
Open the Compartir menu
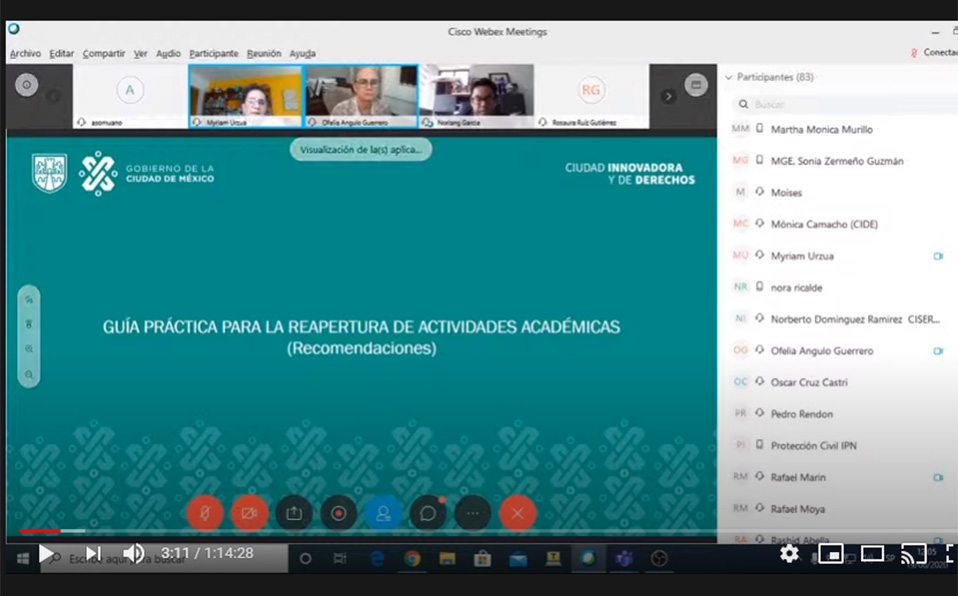(x=104, y=53)
